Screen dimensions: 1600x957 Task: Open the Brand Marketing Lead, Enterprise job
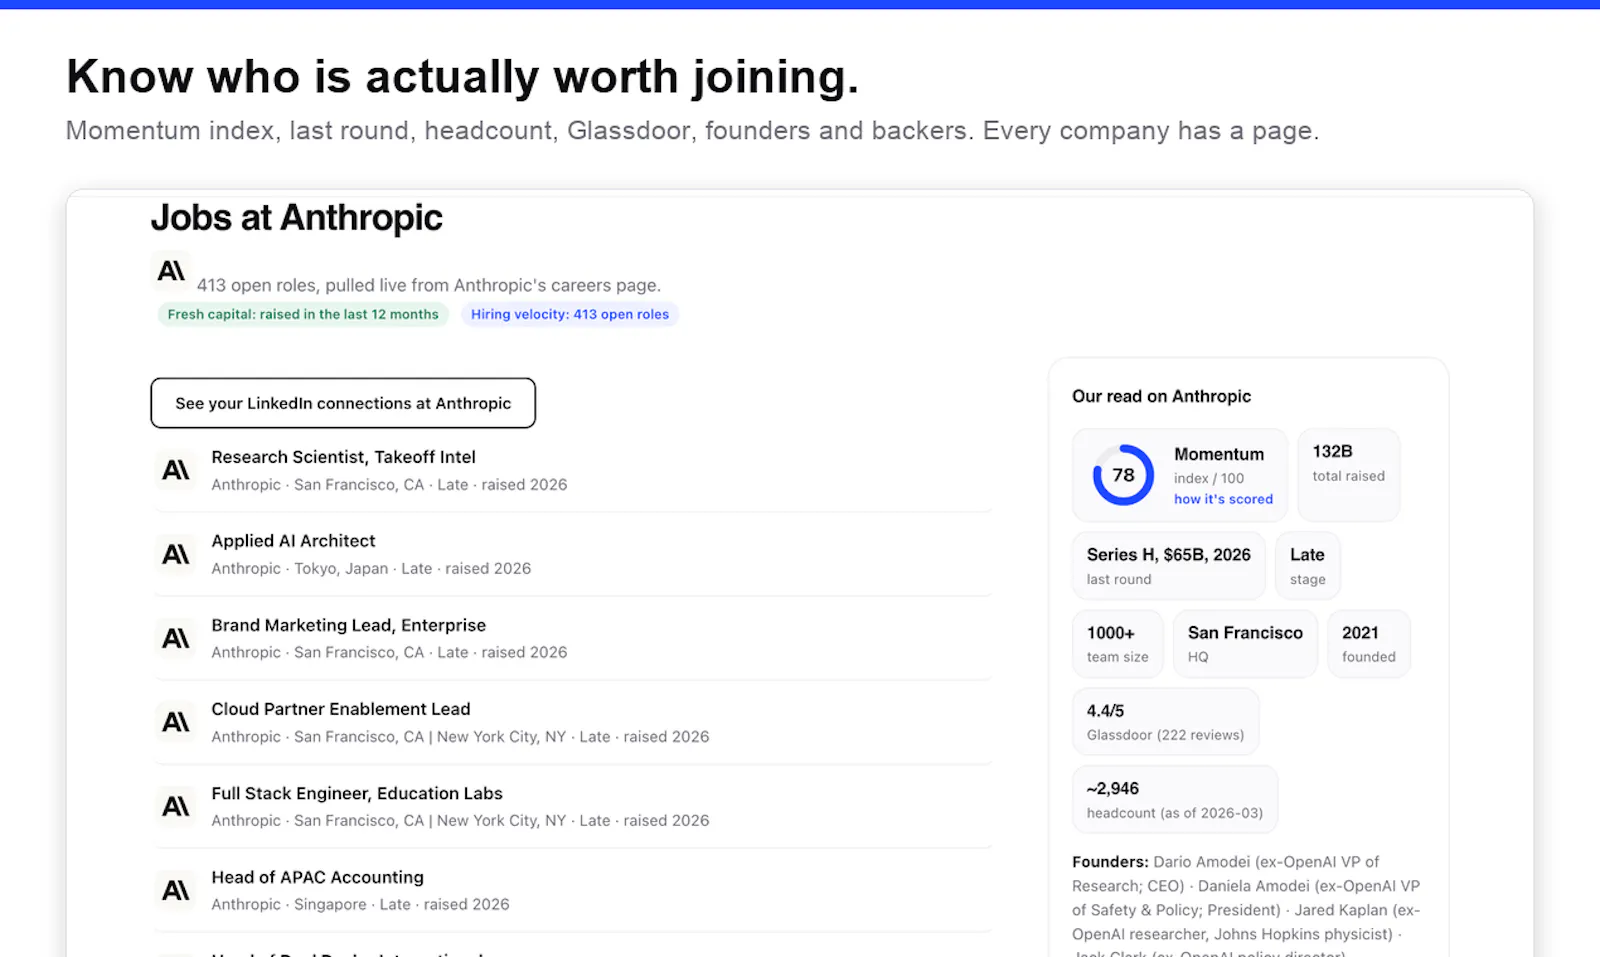348,625
